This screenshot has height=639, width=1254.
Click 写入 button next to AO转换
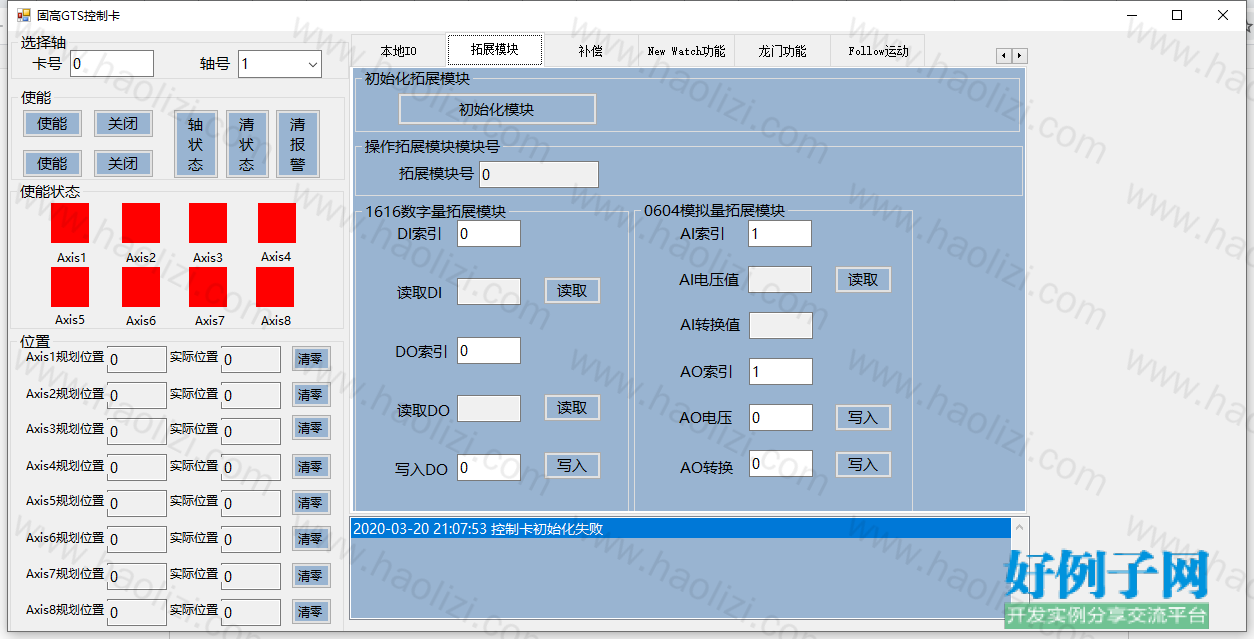coord(863,464)
